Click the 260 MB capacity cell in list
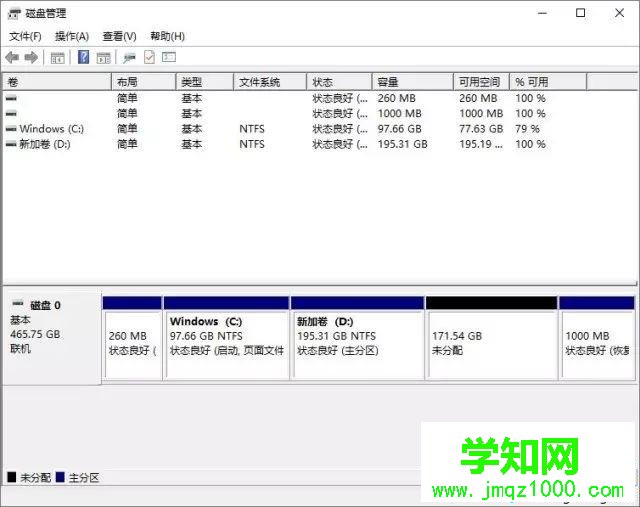The width and height of the screenshot is (640, 507). pos(396,98)
